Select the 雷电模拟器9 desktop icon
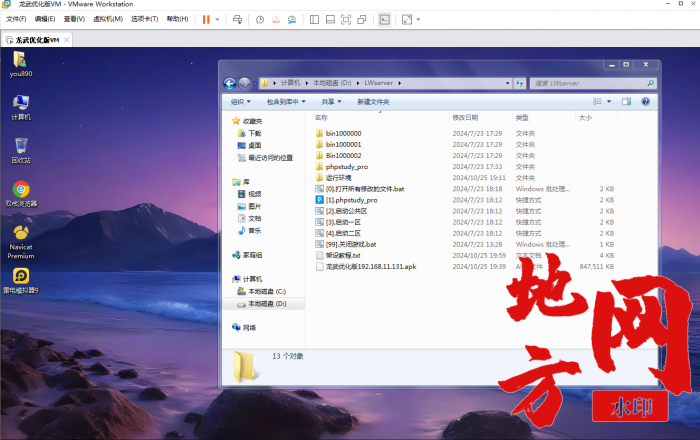 click(21, 281)
